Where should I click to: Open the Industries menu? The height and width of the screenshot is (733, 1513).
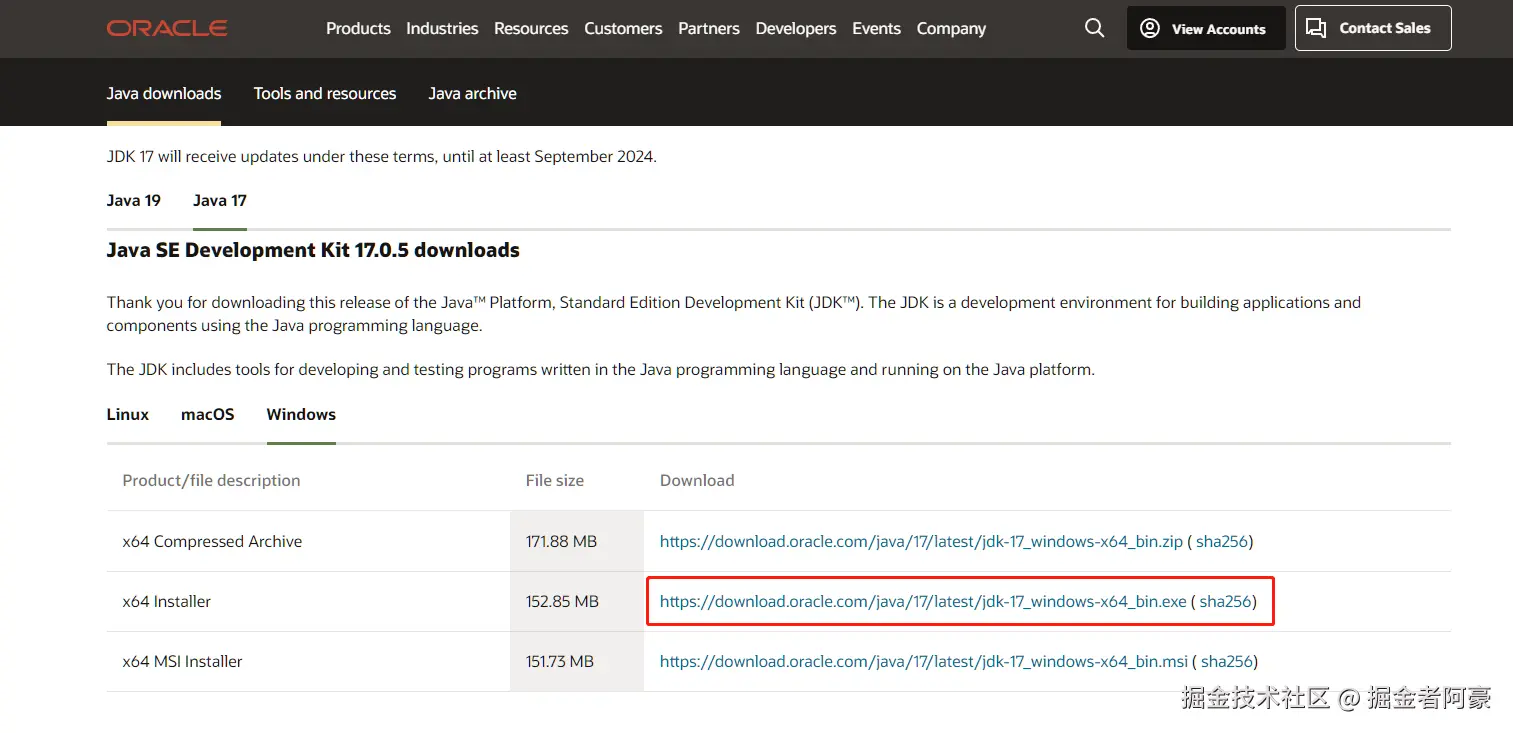[x=442, y=28]
